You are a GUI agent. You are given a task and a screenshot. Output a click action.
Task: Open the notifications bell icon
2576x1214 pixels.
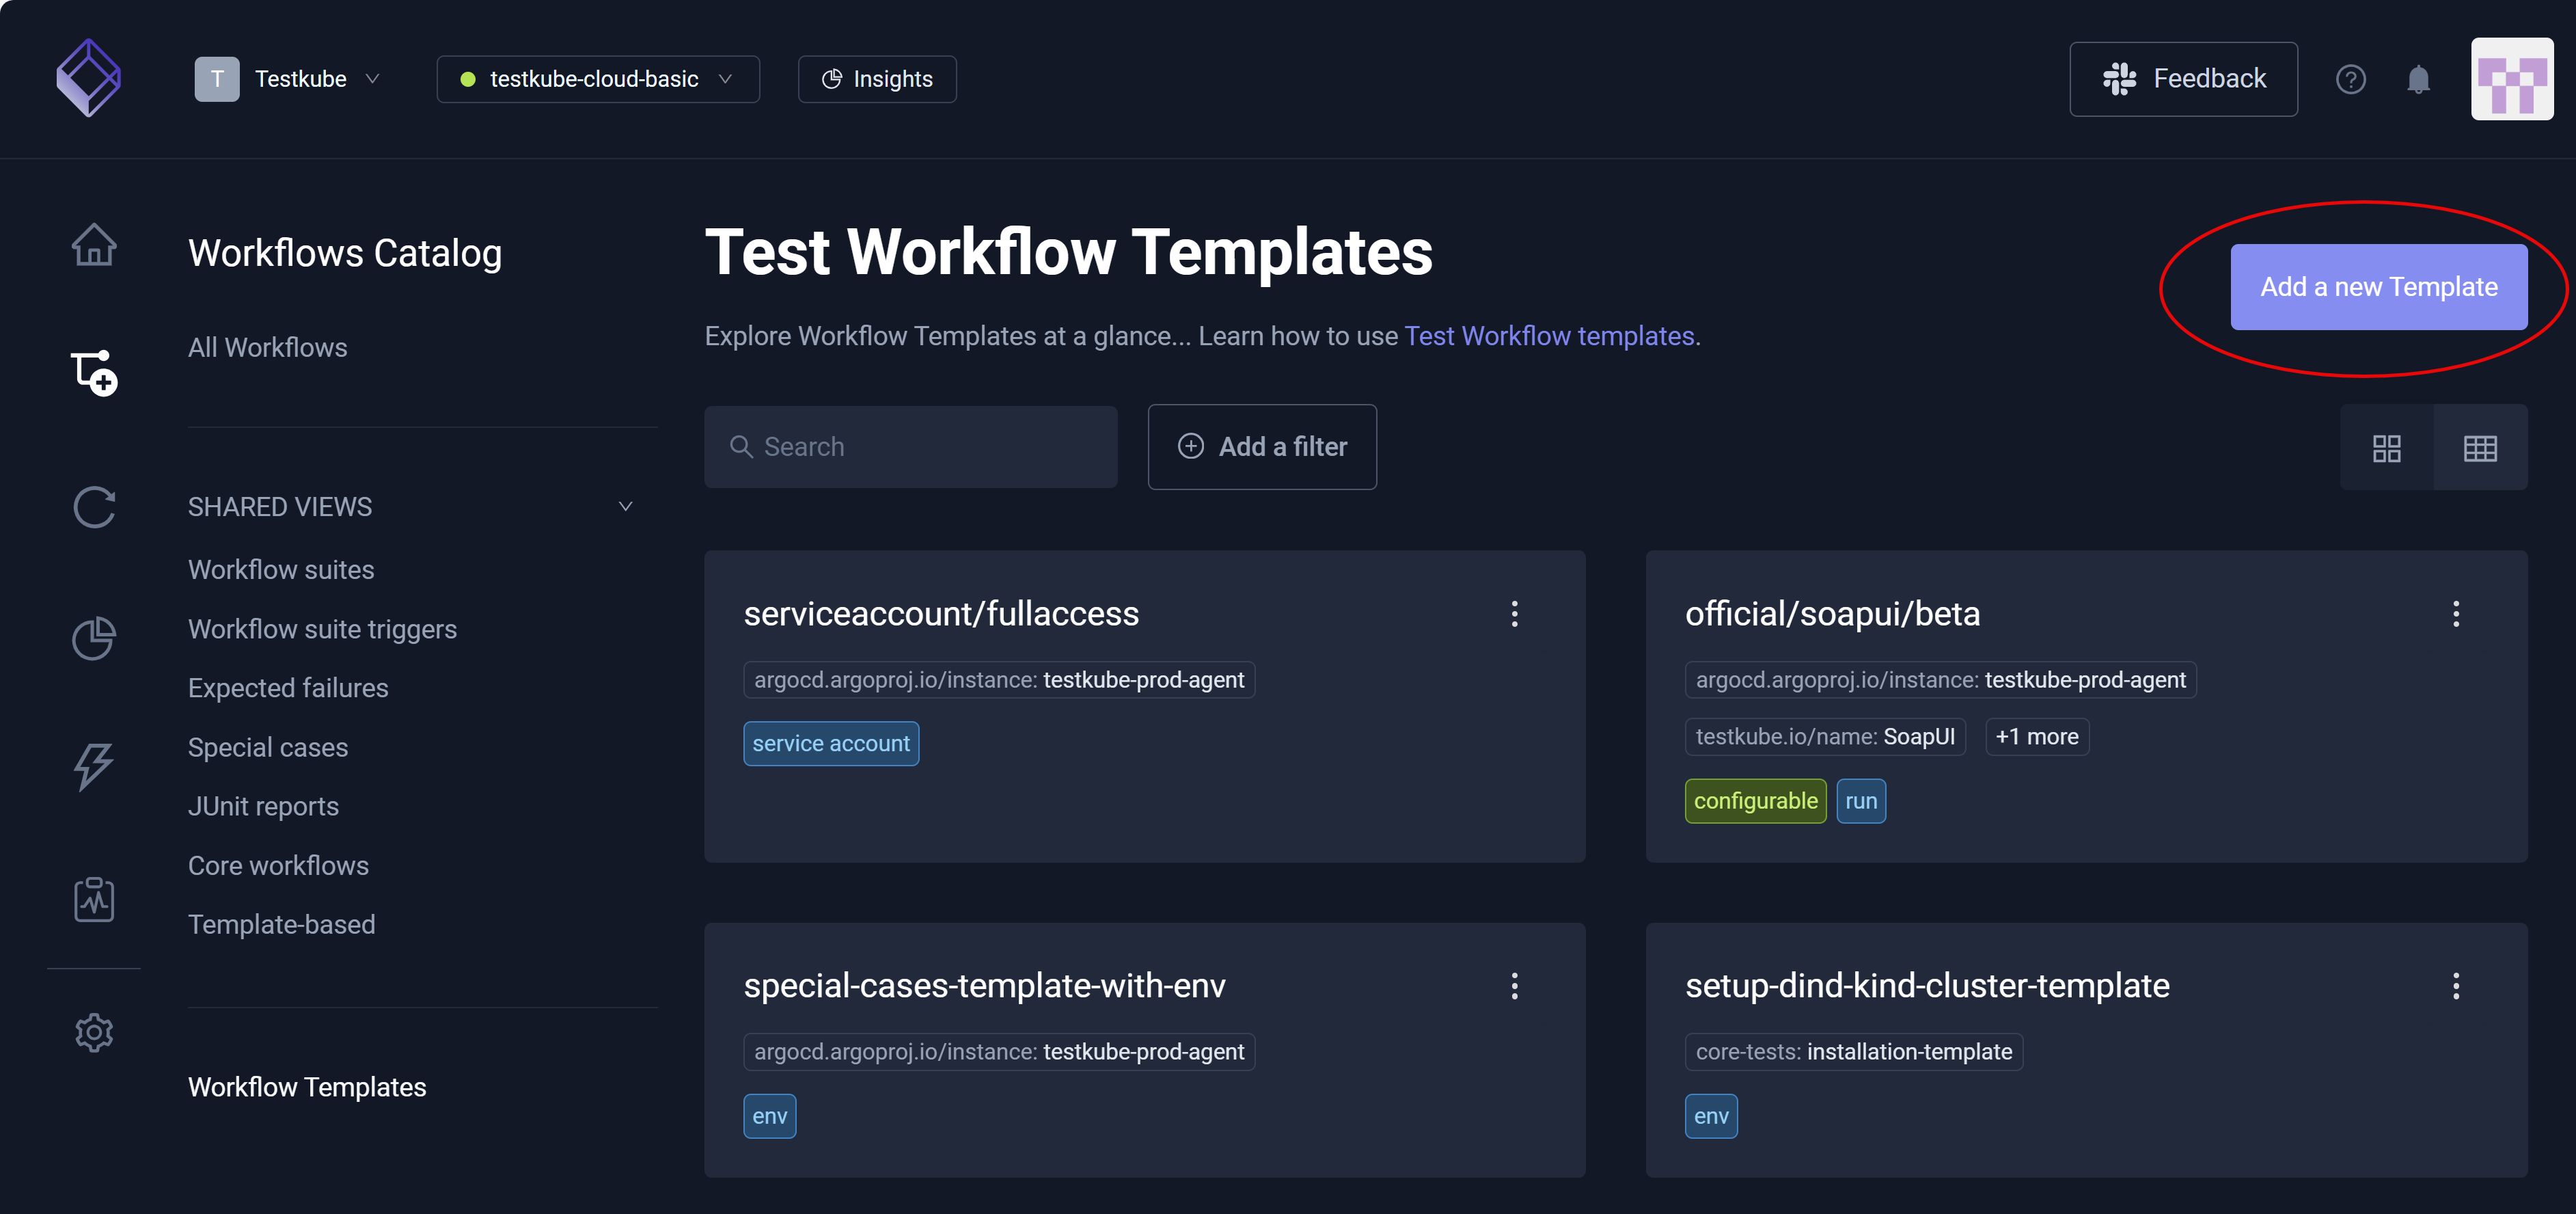(x=2419, y=79)
